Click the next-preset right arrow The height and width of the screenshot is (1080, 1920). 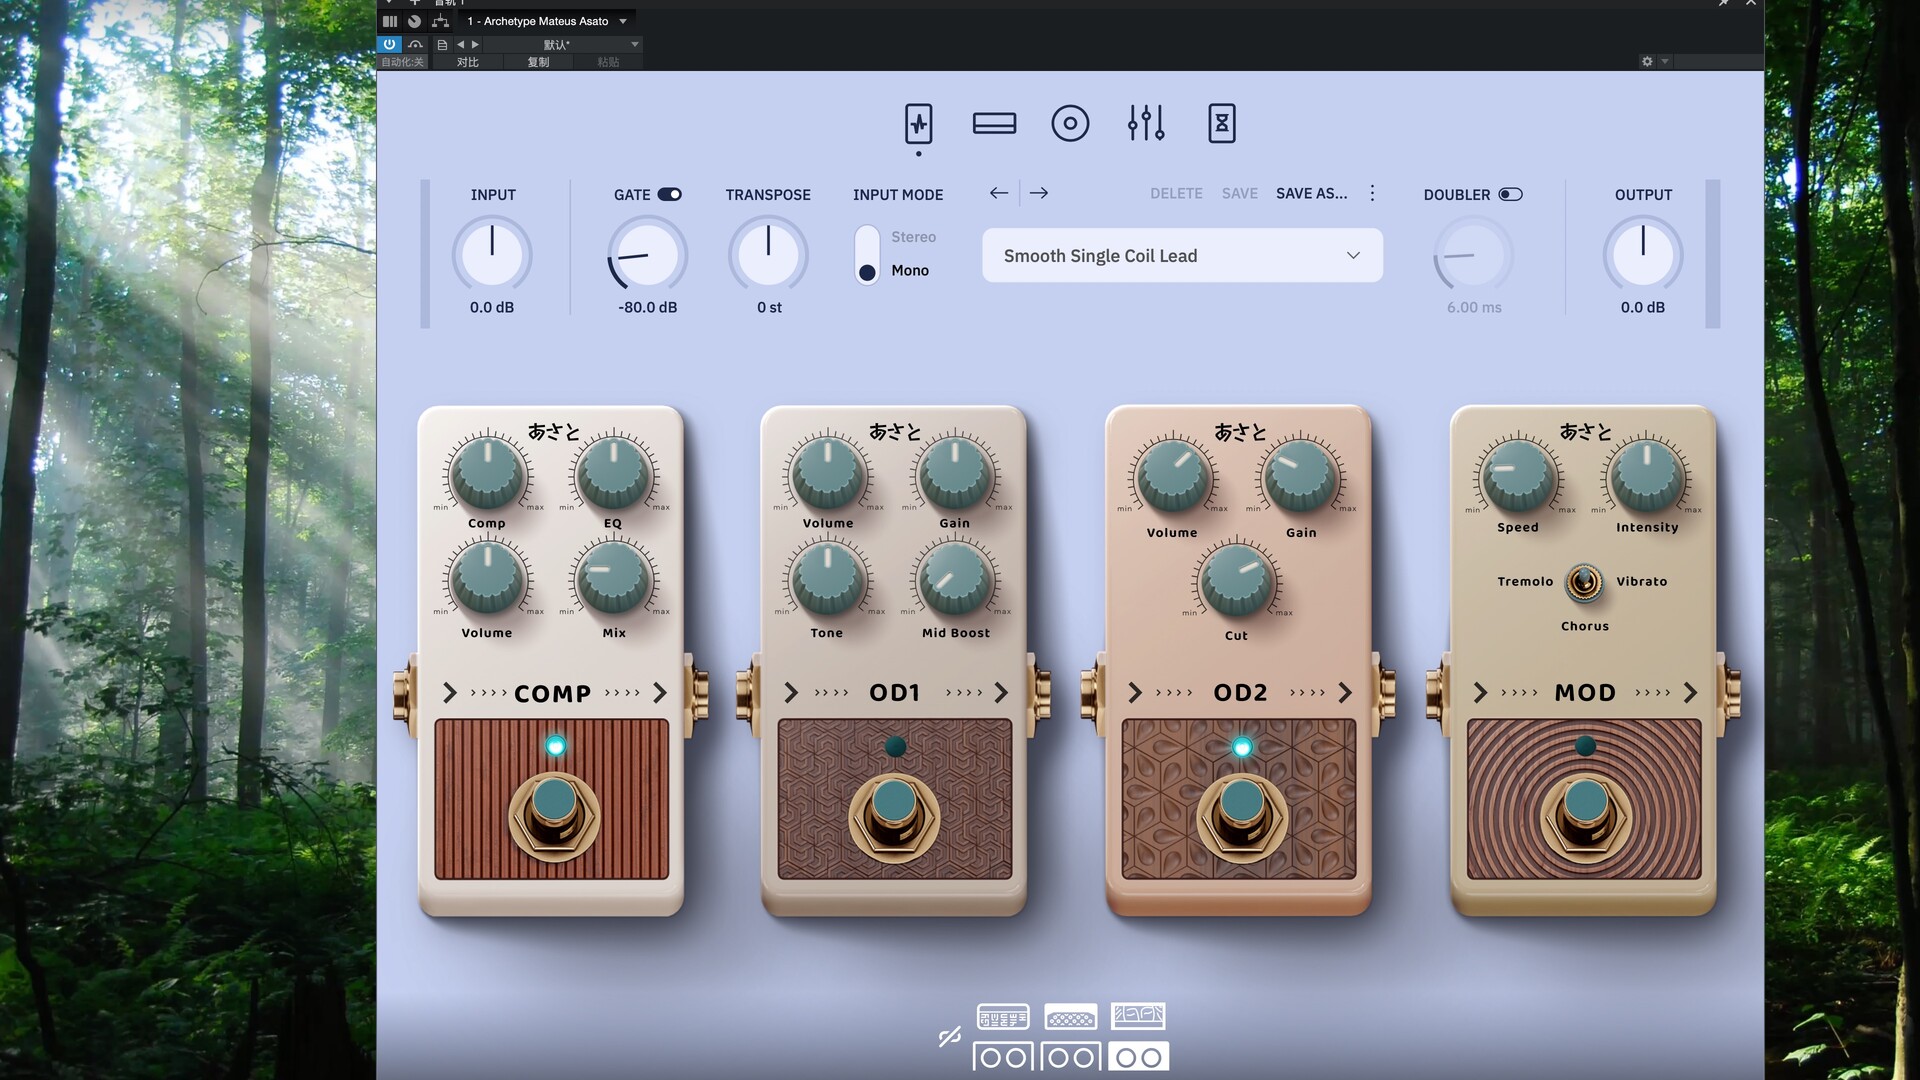point(1039,193)
